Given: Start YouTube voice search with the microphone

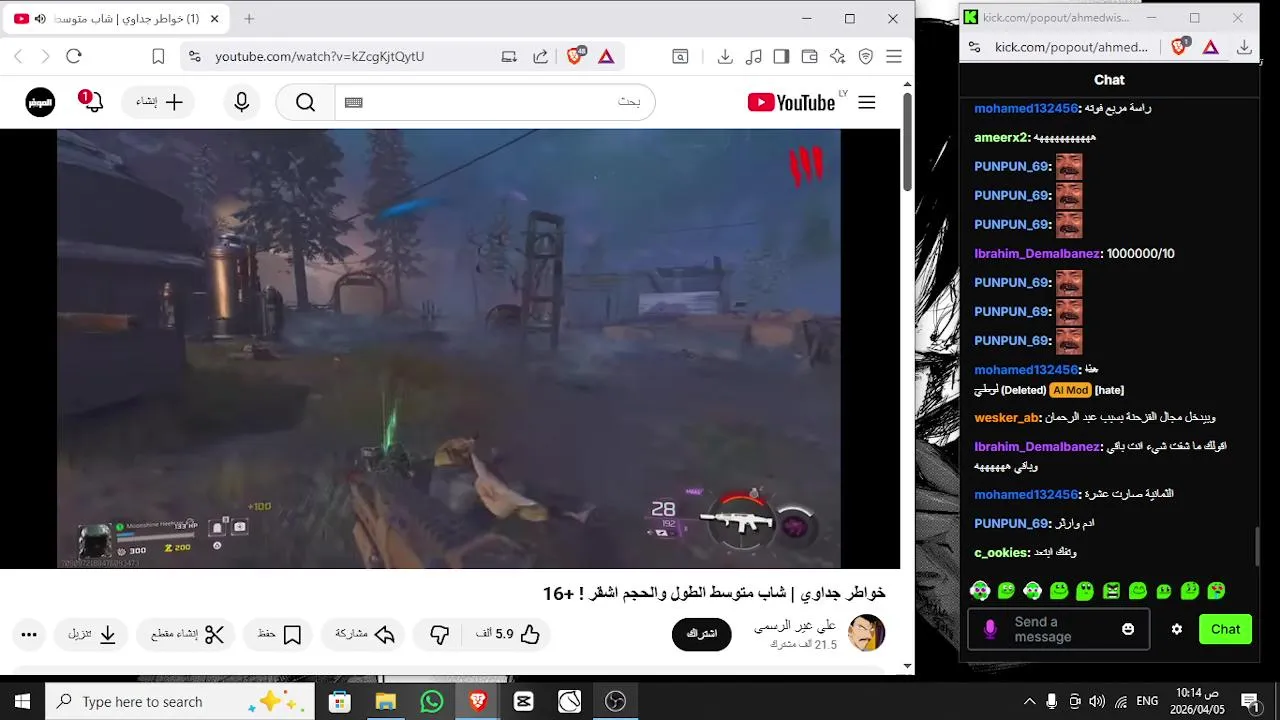Looking at the screenshot, I should tap(241, 102).
